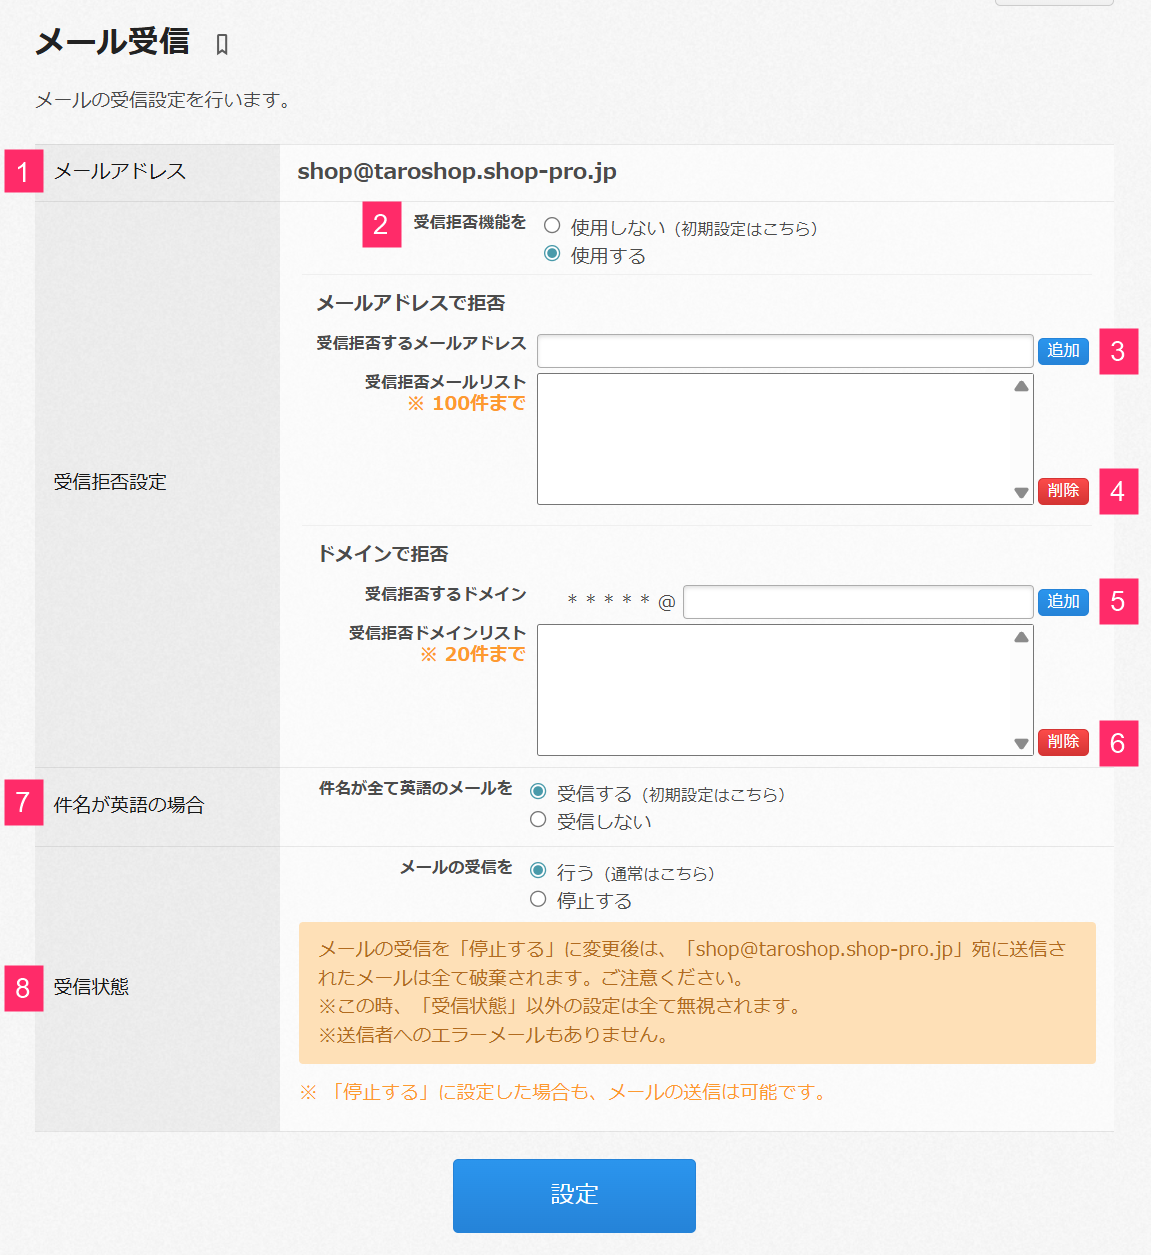Click the partially visible button at top right
Image resolution: width=1151 pixels, height=1255 pixels.
click(x=1053, y=4)
